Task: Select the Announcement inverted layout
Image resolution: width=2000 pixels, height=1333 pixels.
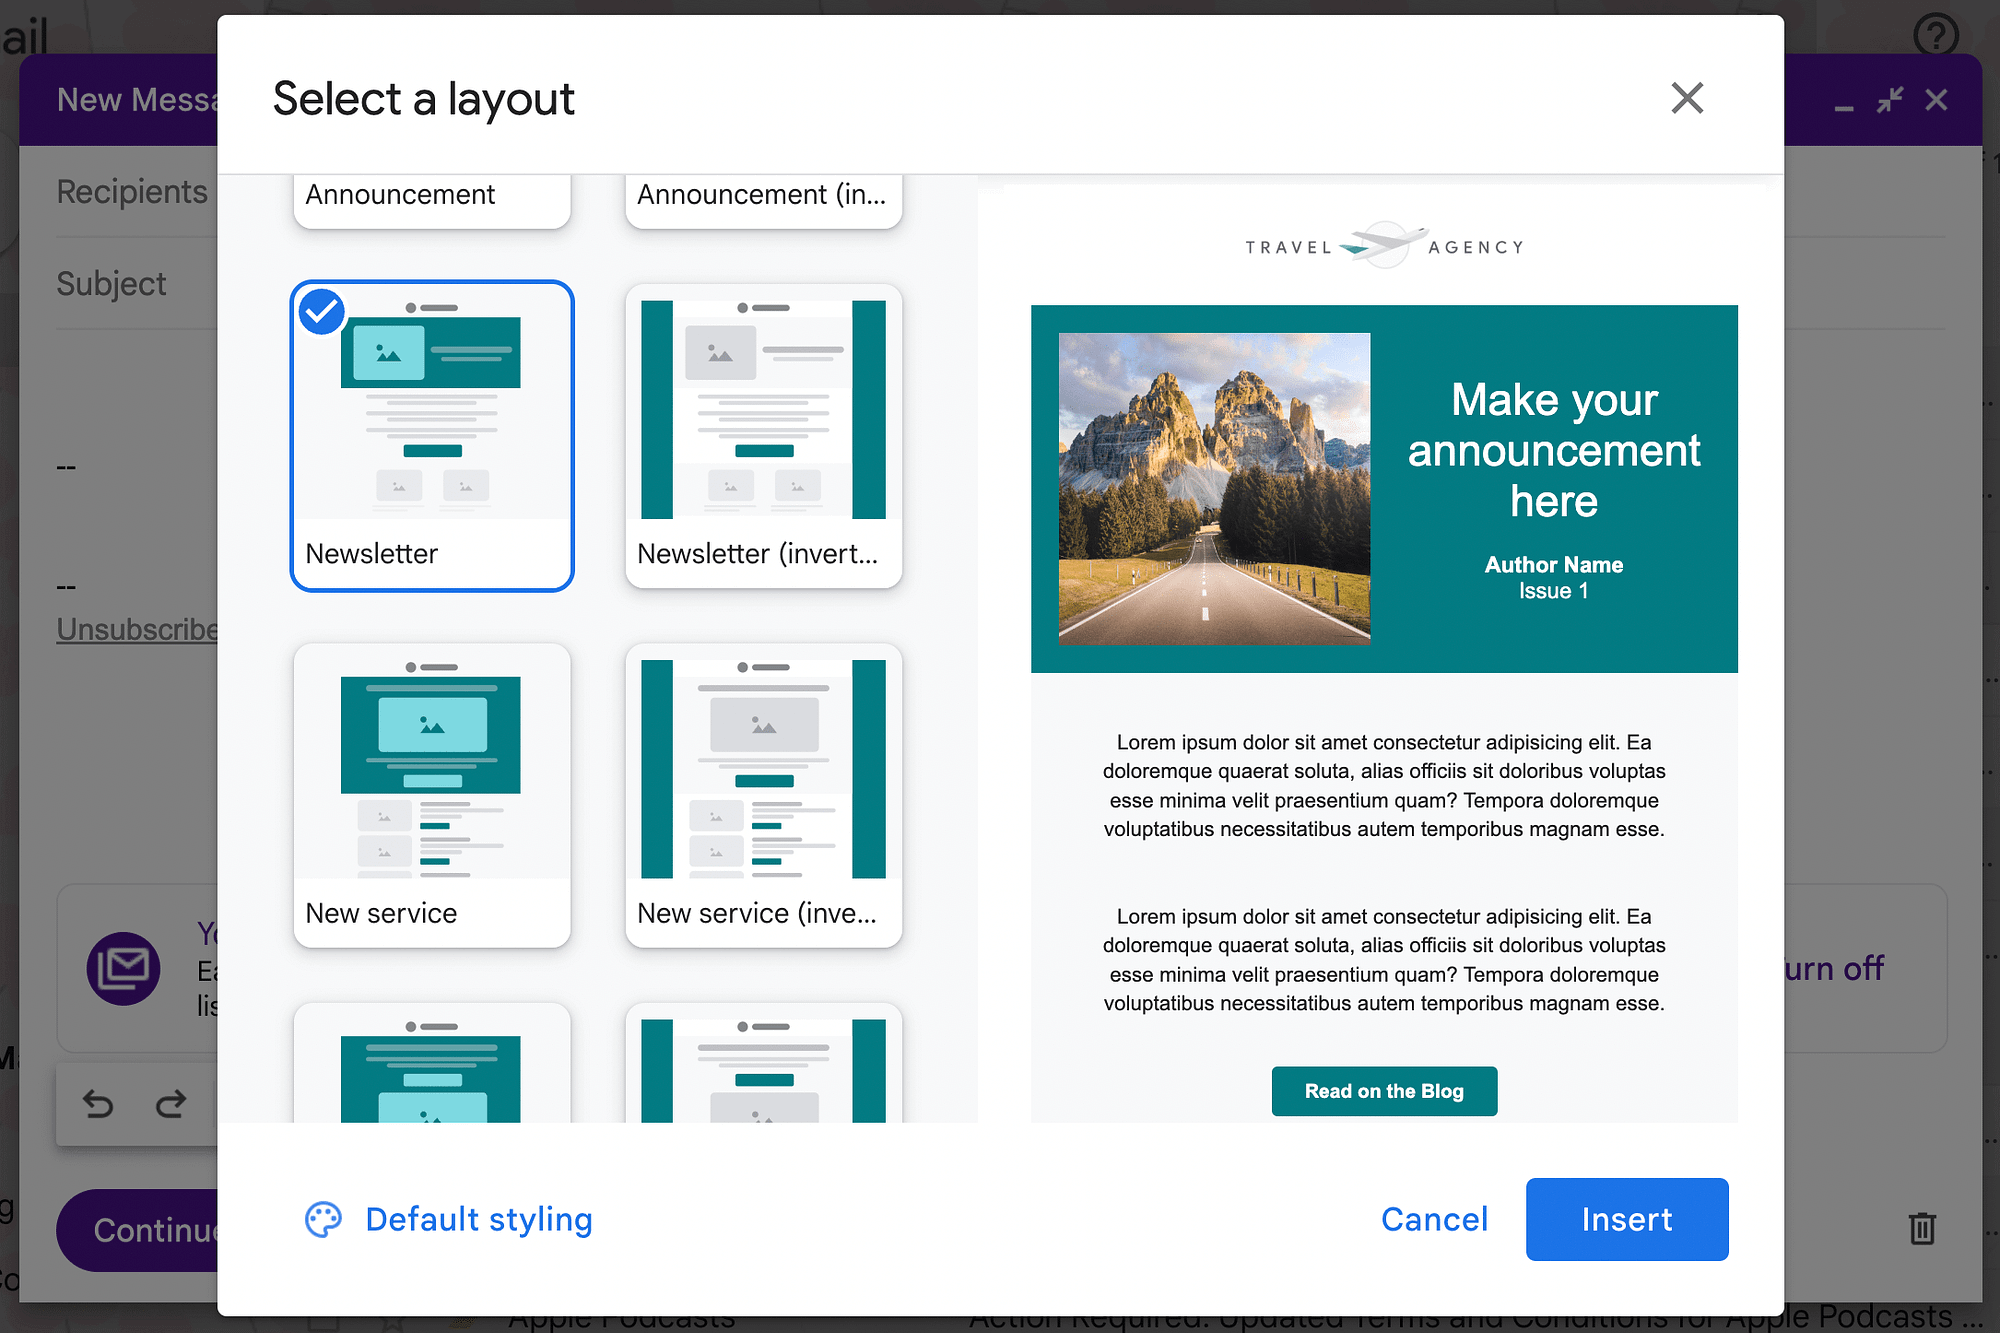Action: [x=761, y=195]
